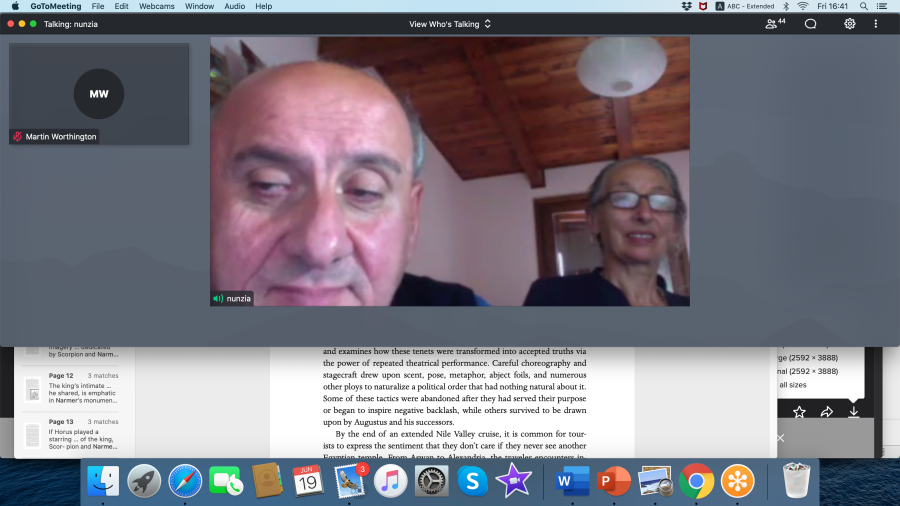Open the attendees list showing 44

[775, 24]
